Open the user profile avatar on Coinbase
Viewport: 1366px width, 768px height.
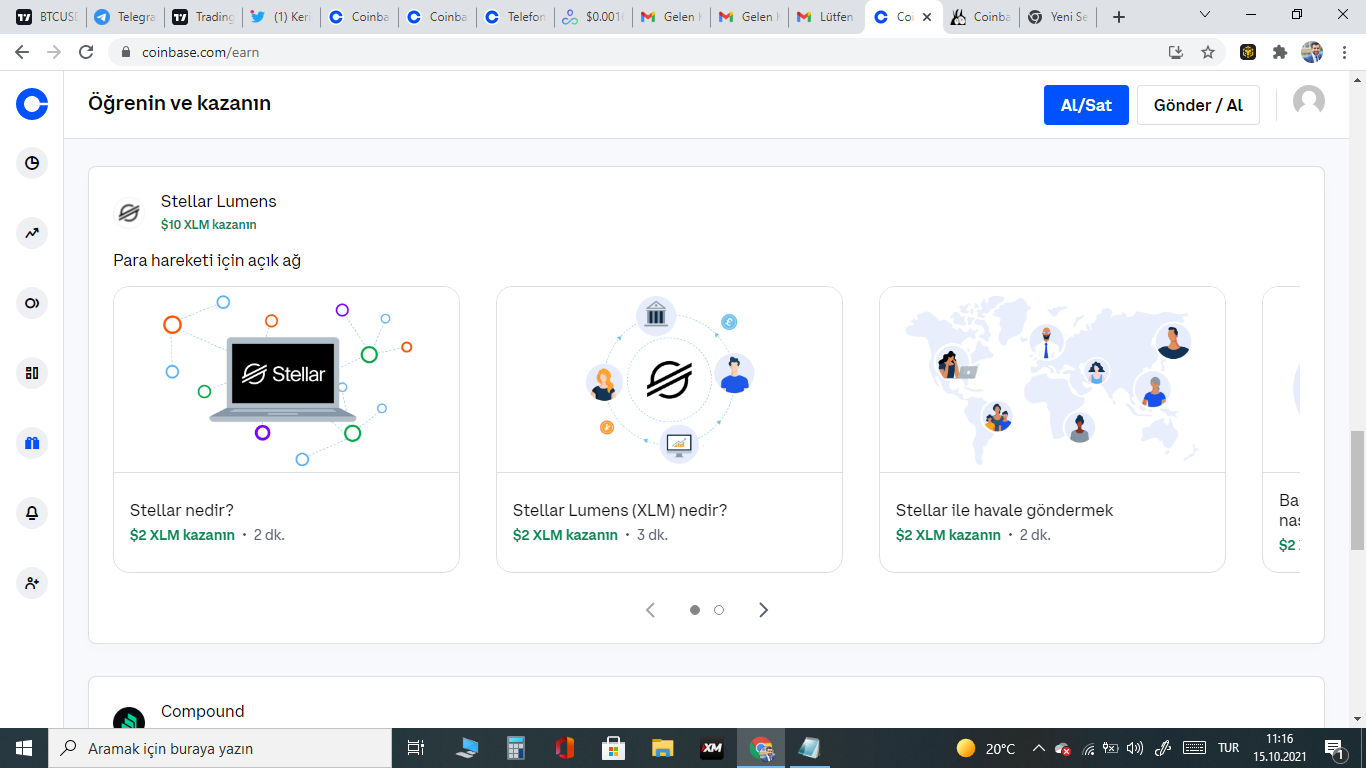pos(1309,101)
